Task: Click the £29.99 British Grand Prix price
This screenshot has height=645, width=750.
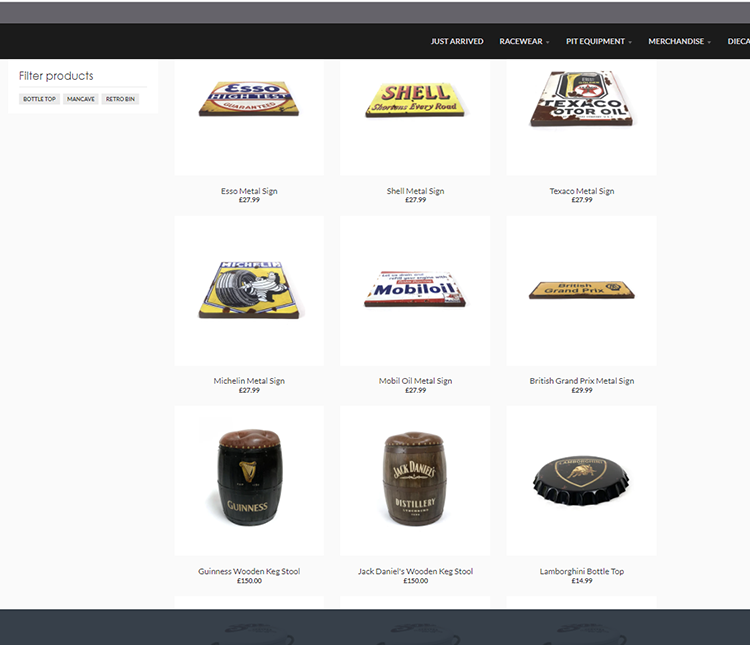Action: 582,390
